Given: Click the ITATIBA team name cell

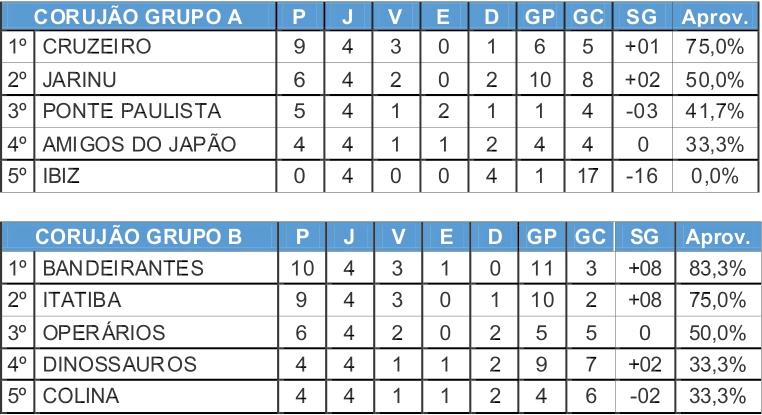Looking at the screenshot, I should (156, 300).
